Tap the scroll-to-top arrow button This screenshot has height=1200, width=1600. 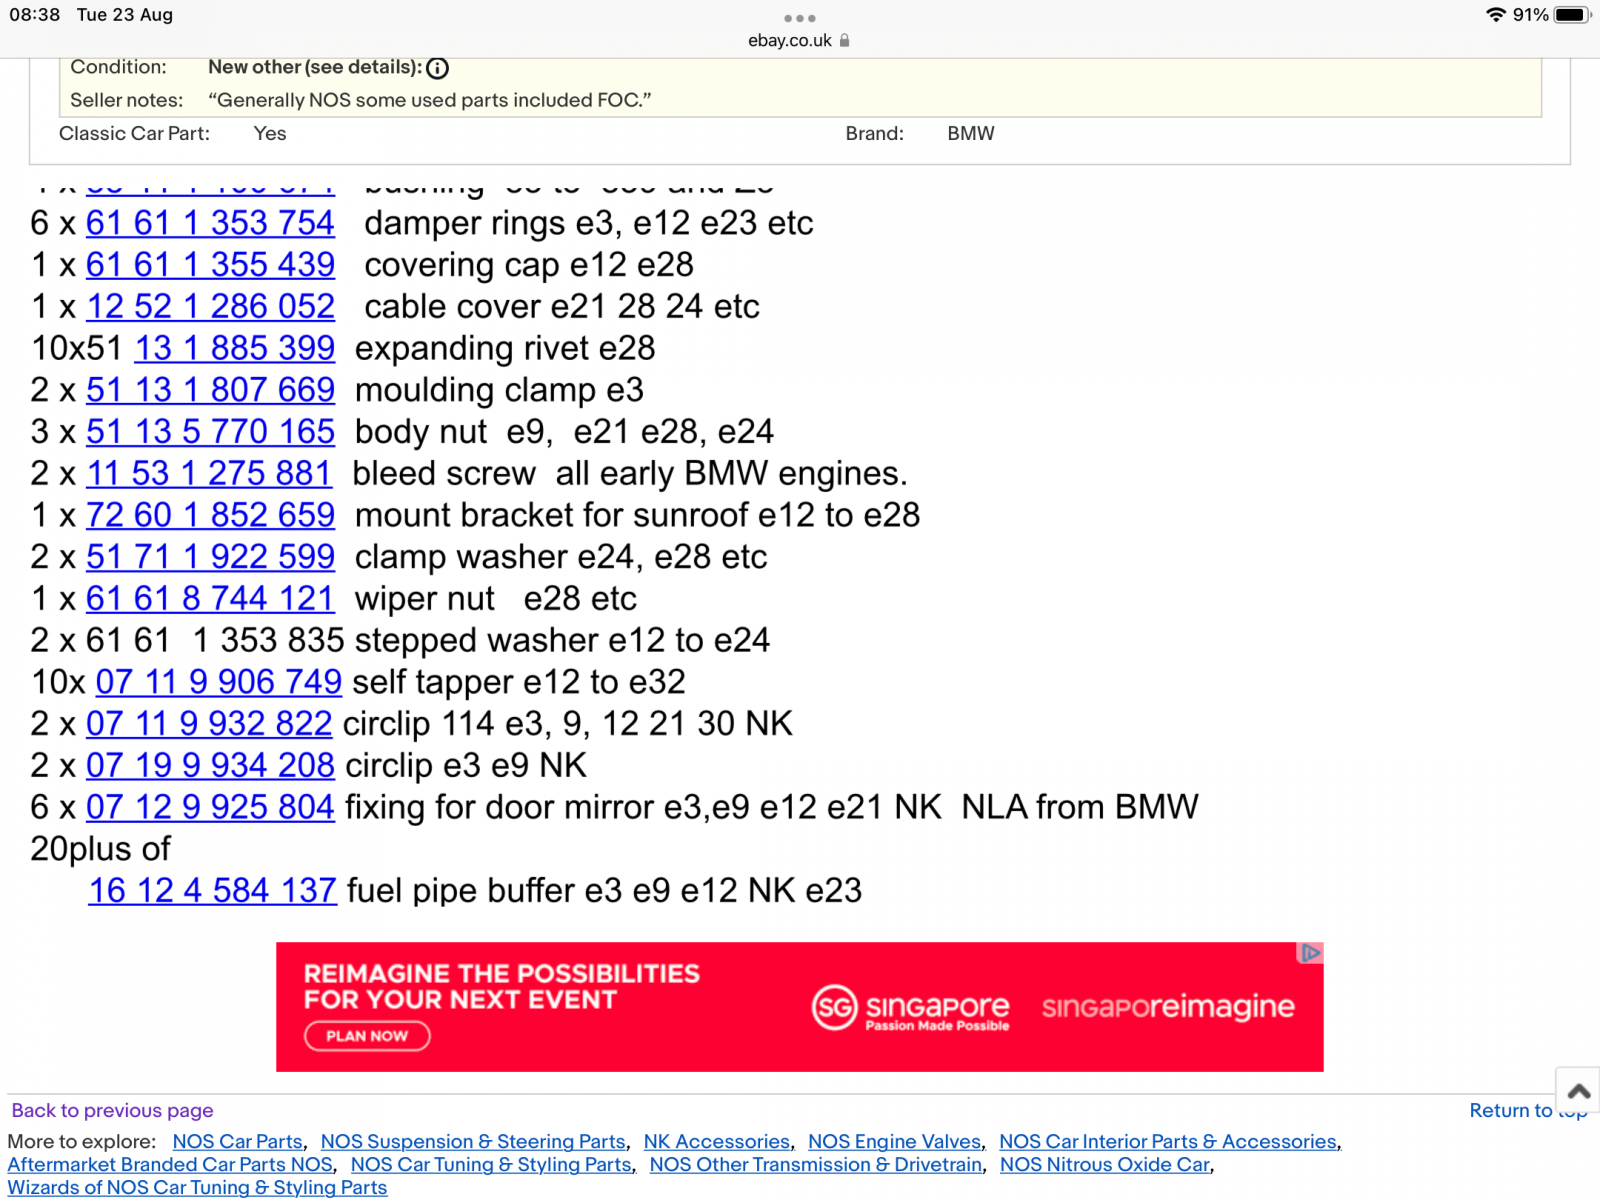point(1578,1090)
